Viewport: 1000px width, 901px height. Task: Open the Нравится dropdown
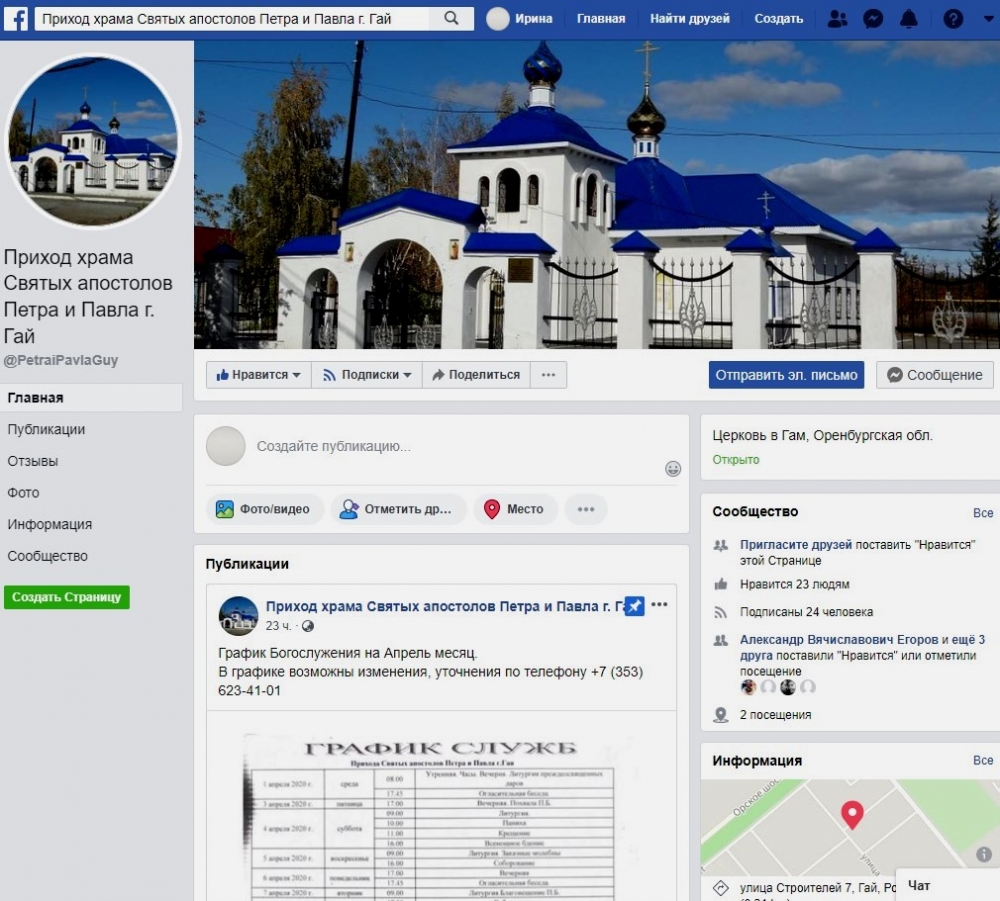(x=258, y=375)
